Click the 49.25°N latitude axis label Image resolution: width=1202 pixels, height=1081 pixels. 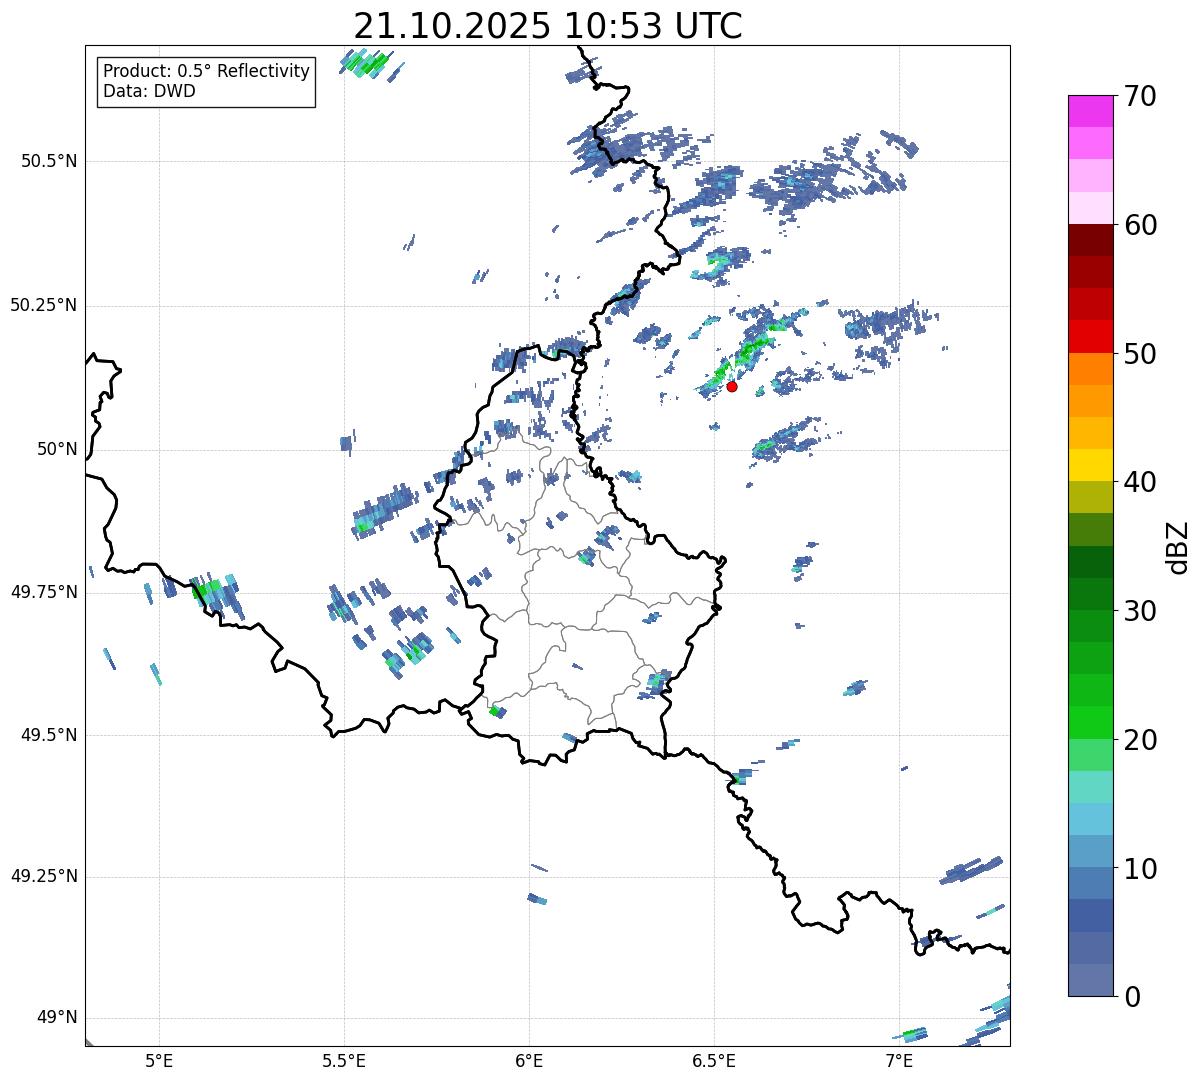pyautogui.click(x=44, y=876)
